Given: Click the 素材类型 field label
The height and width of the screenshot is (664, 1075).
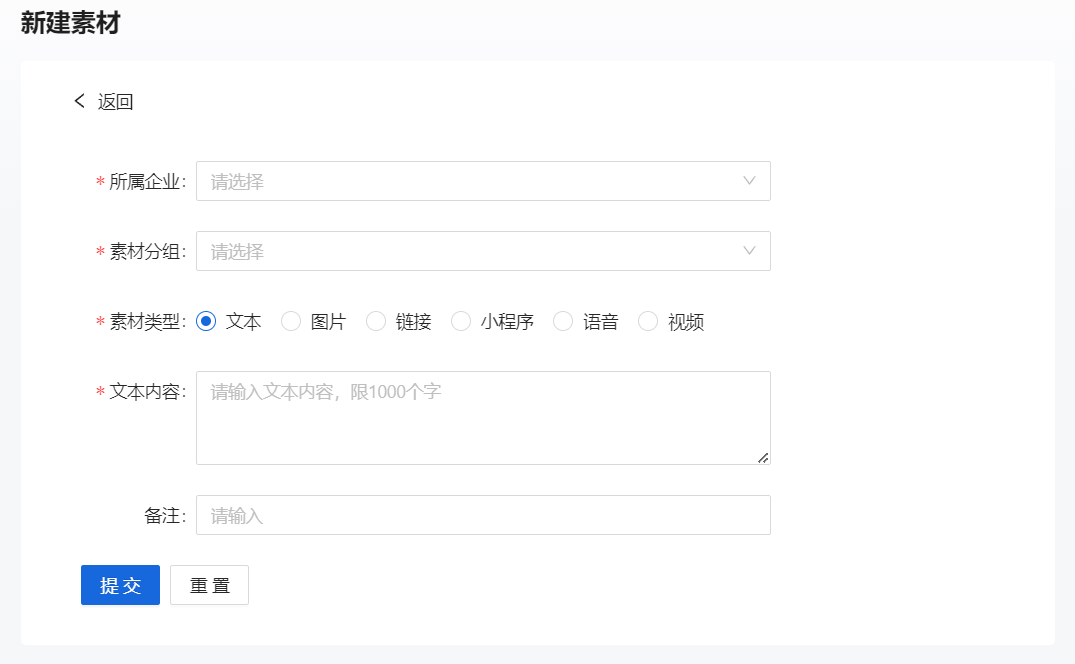Looking at the screenshot, I should coord(147,321).
